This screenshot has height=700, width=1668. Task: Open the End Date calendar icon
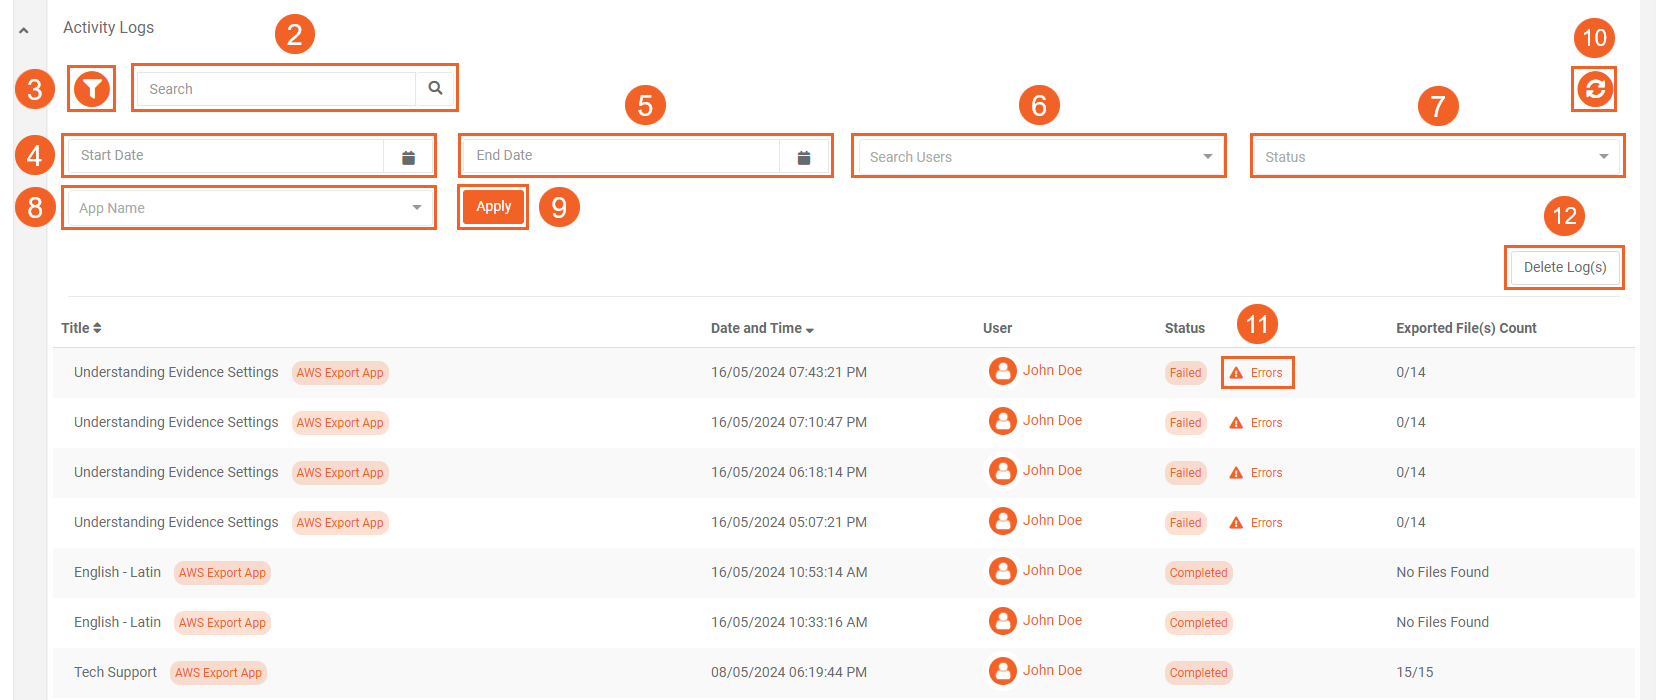[x=804, y=157]
